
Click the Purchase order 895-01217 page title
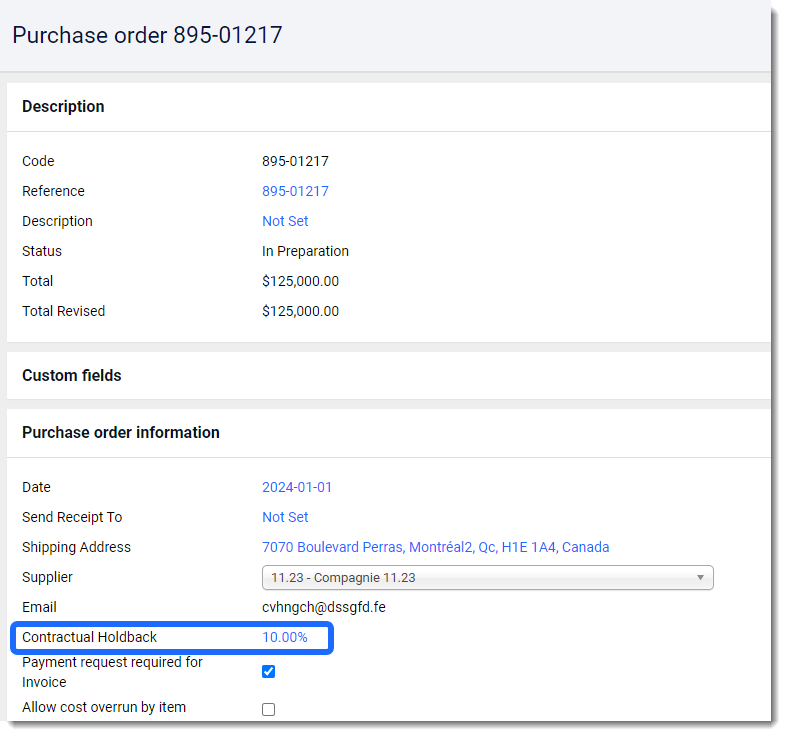pyautogui.click(x=147, y=35)
